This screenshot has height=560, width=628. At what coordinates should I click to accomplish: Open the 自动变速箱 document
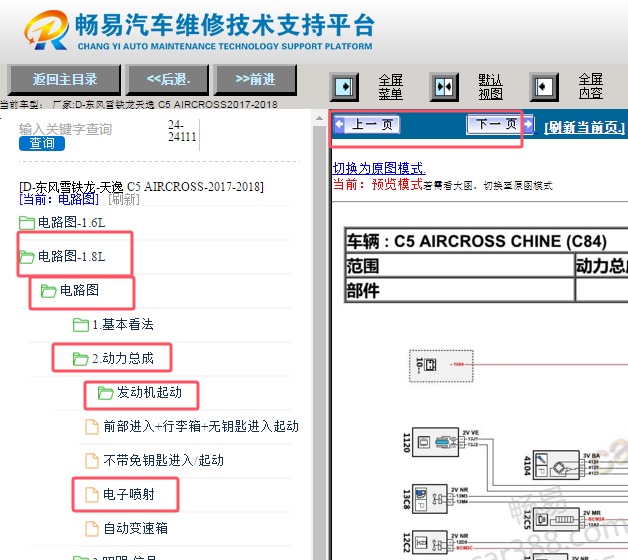coord(135,529)
